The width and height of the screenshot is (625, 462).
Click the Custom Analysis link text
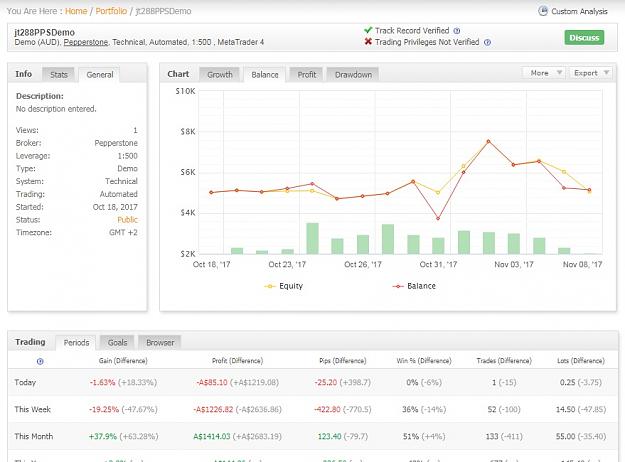[579, 11]
